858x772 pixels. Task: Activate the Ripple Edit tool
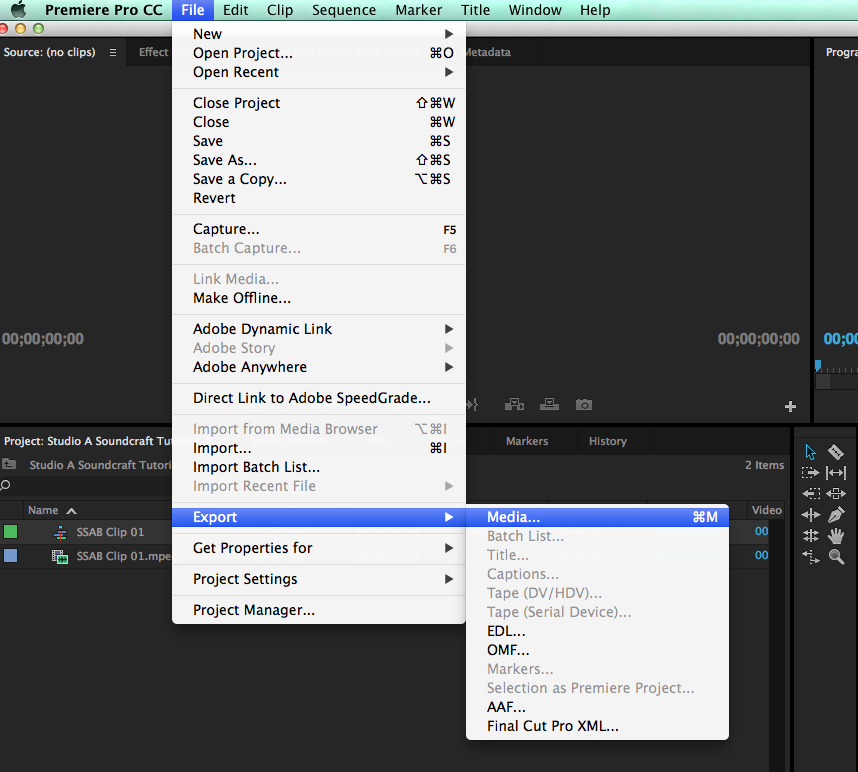810,515
